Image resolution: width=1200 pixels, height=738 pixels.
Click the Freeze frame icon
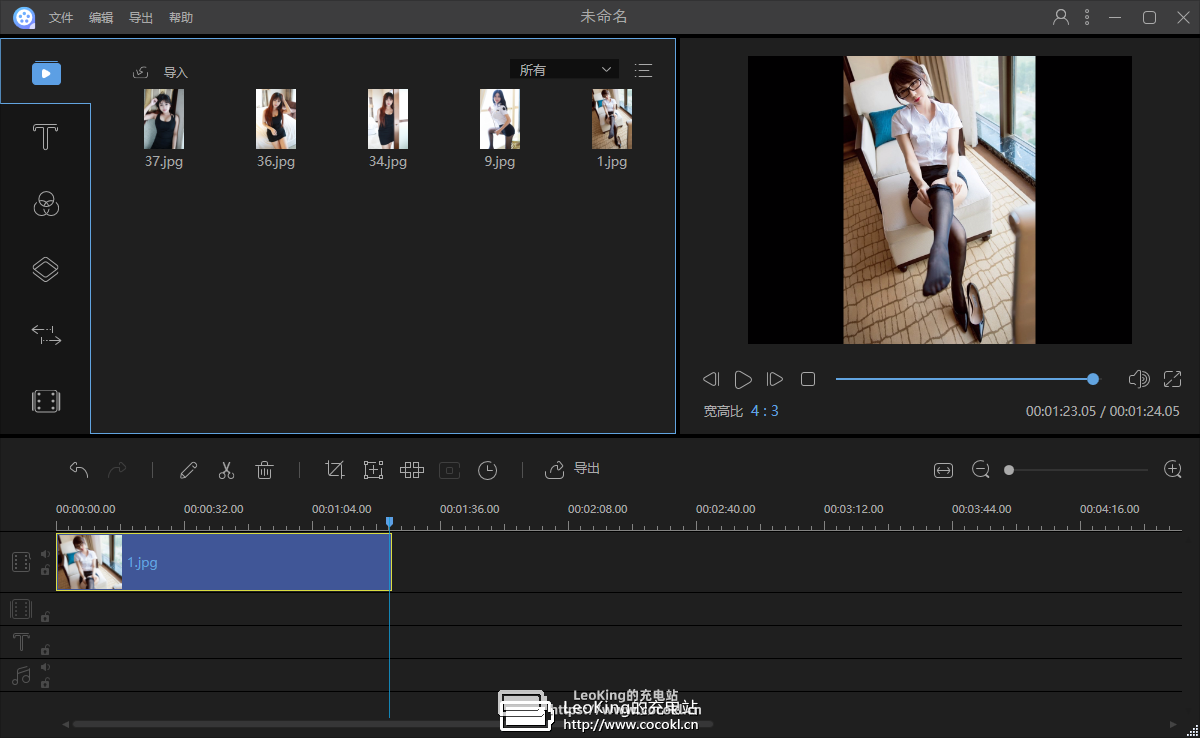[450, 470]
